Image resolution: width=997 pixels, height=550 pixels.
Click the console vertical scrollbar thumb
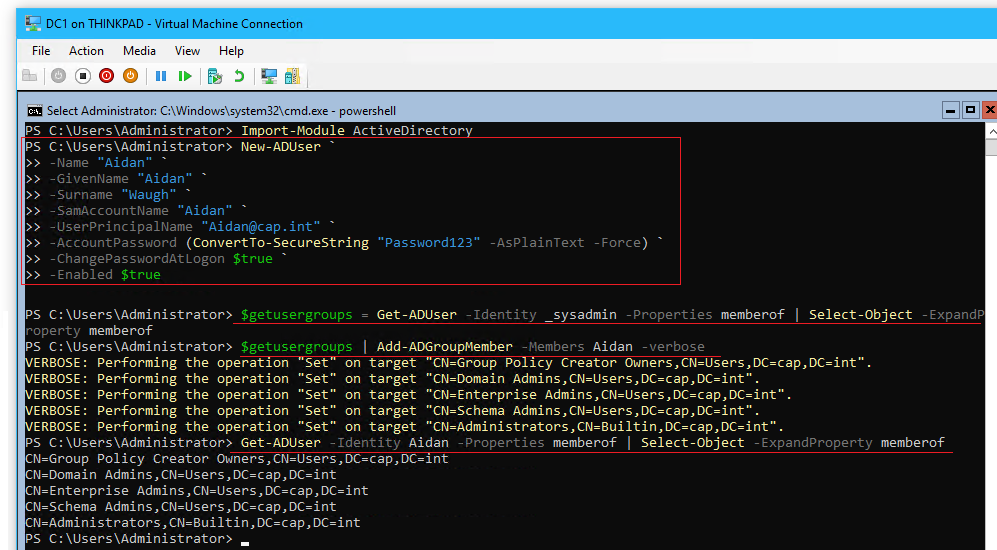coord(992,148)
